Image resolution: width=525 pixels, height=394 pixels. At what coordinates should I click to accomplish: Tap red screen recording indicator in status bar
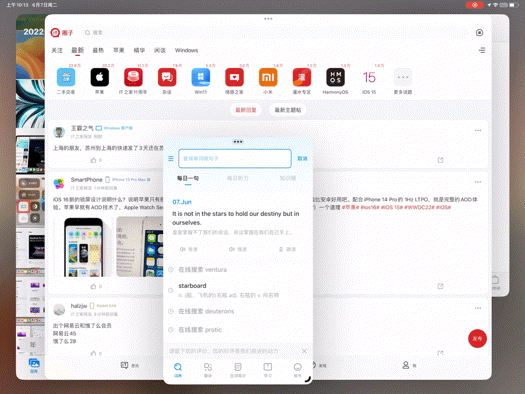pos(475,5)
